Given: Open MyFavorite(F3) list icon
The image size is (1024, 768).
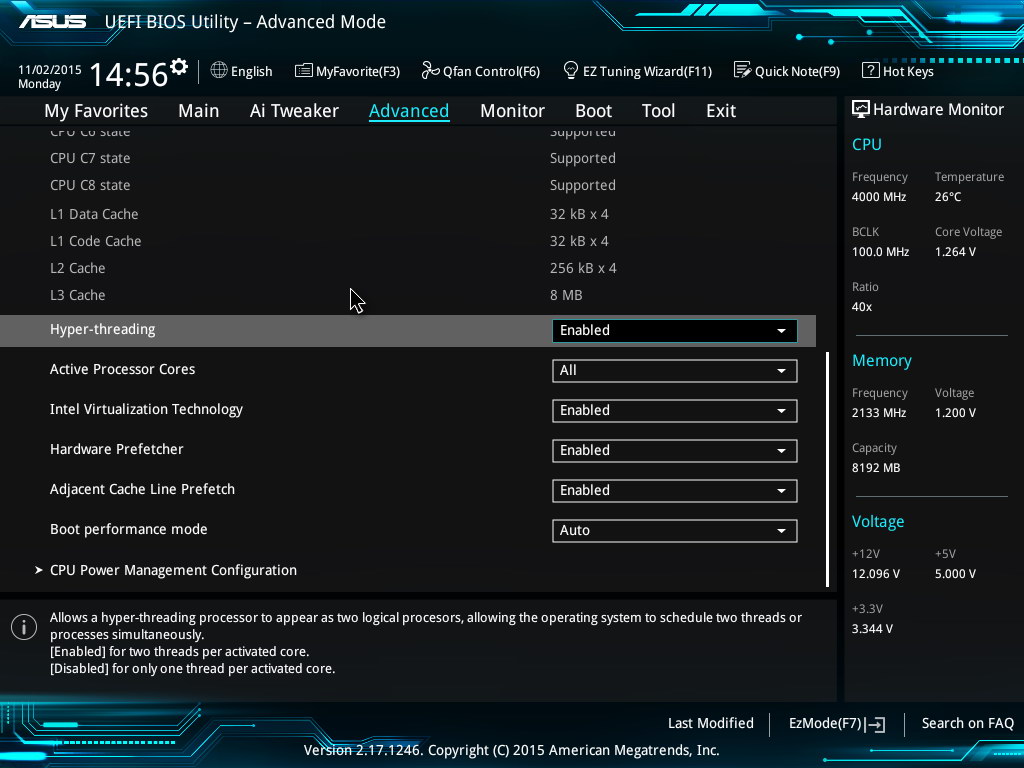Looking at the screenshot, I should [304, 71].
